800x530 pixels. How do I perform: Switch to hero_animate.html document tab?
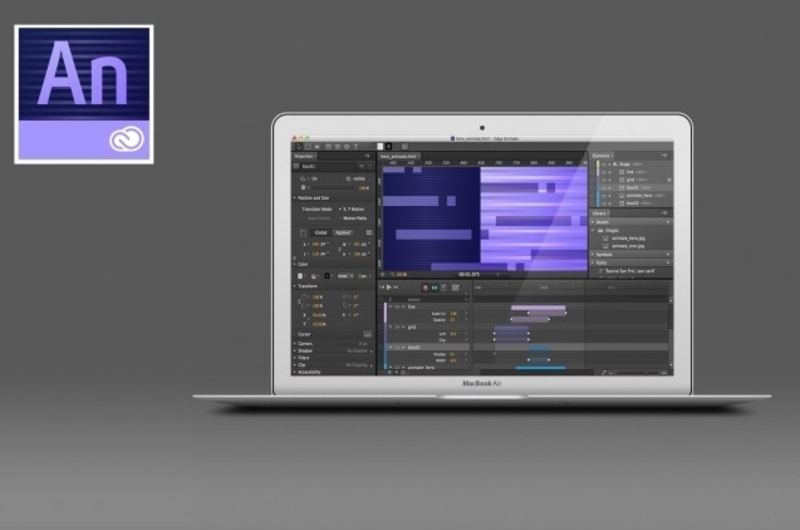pos(399,156)
